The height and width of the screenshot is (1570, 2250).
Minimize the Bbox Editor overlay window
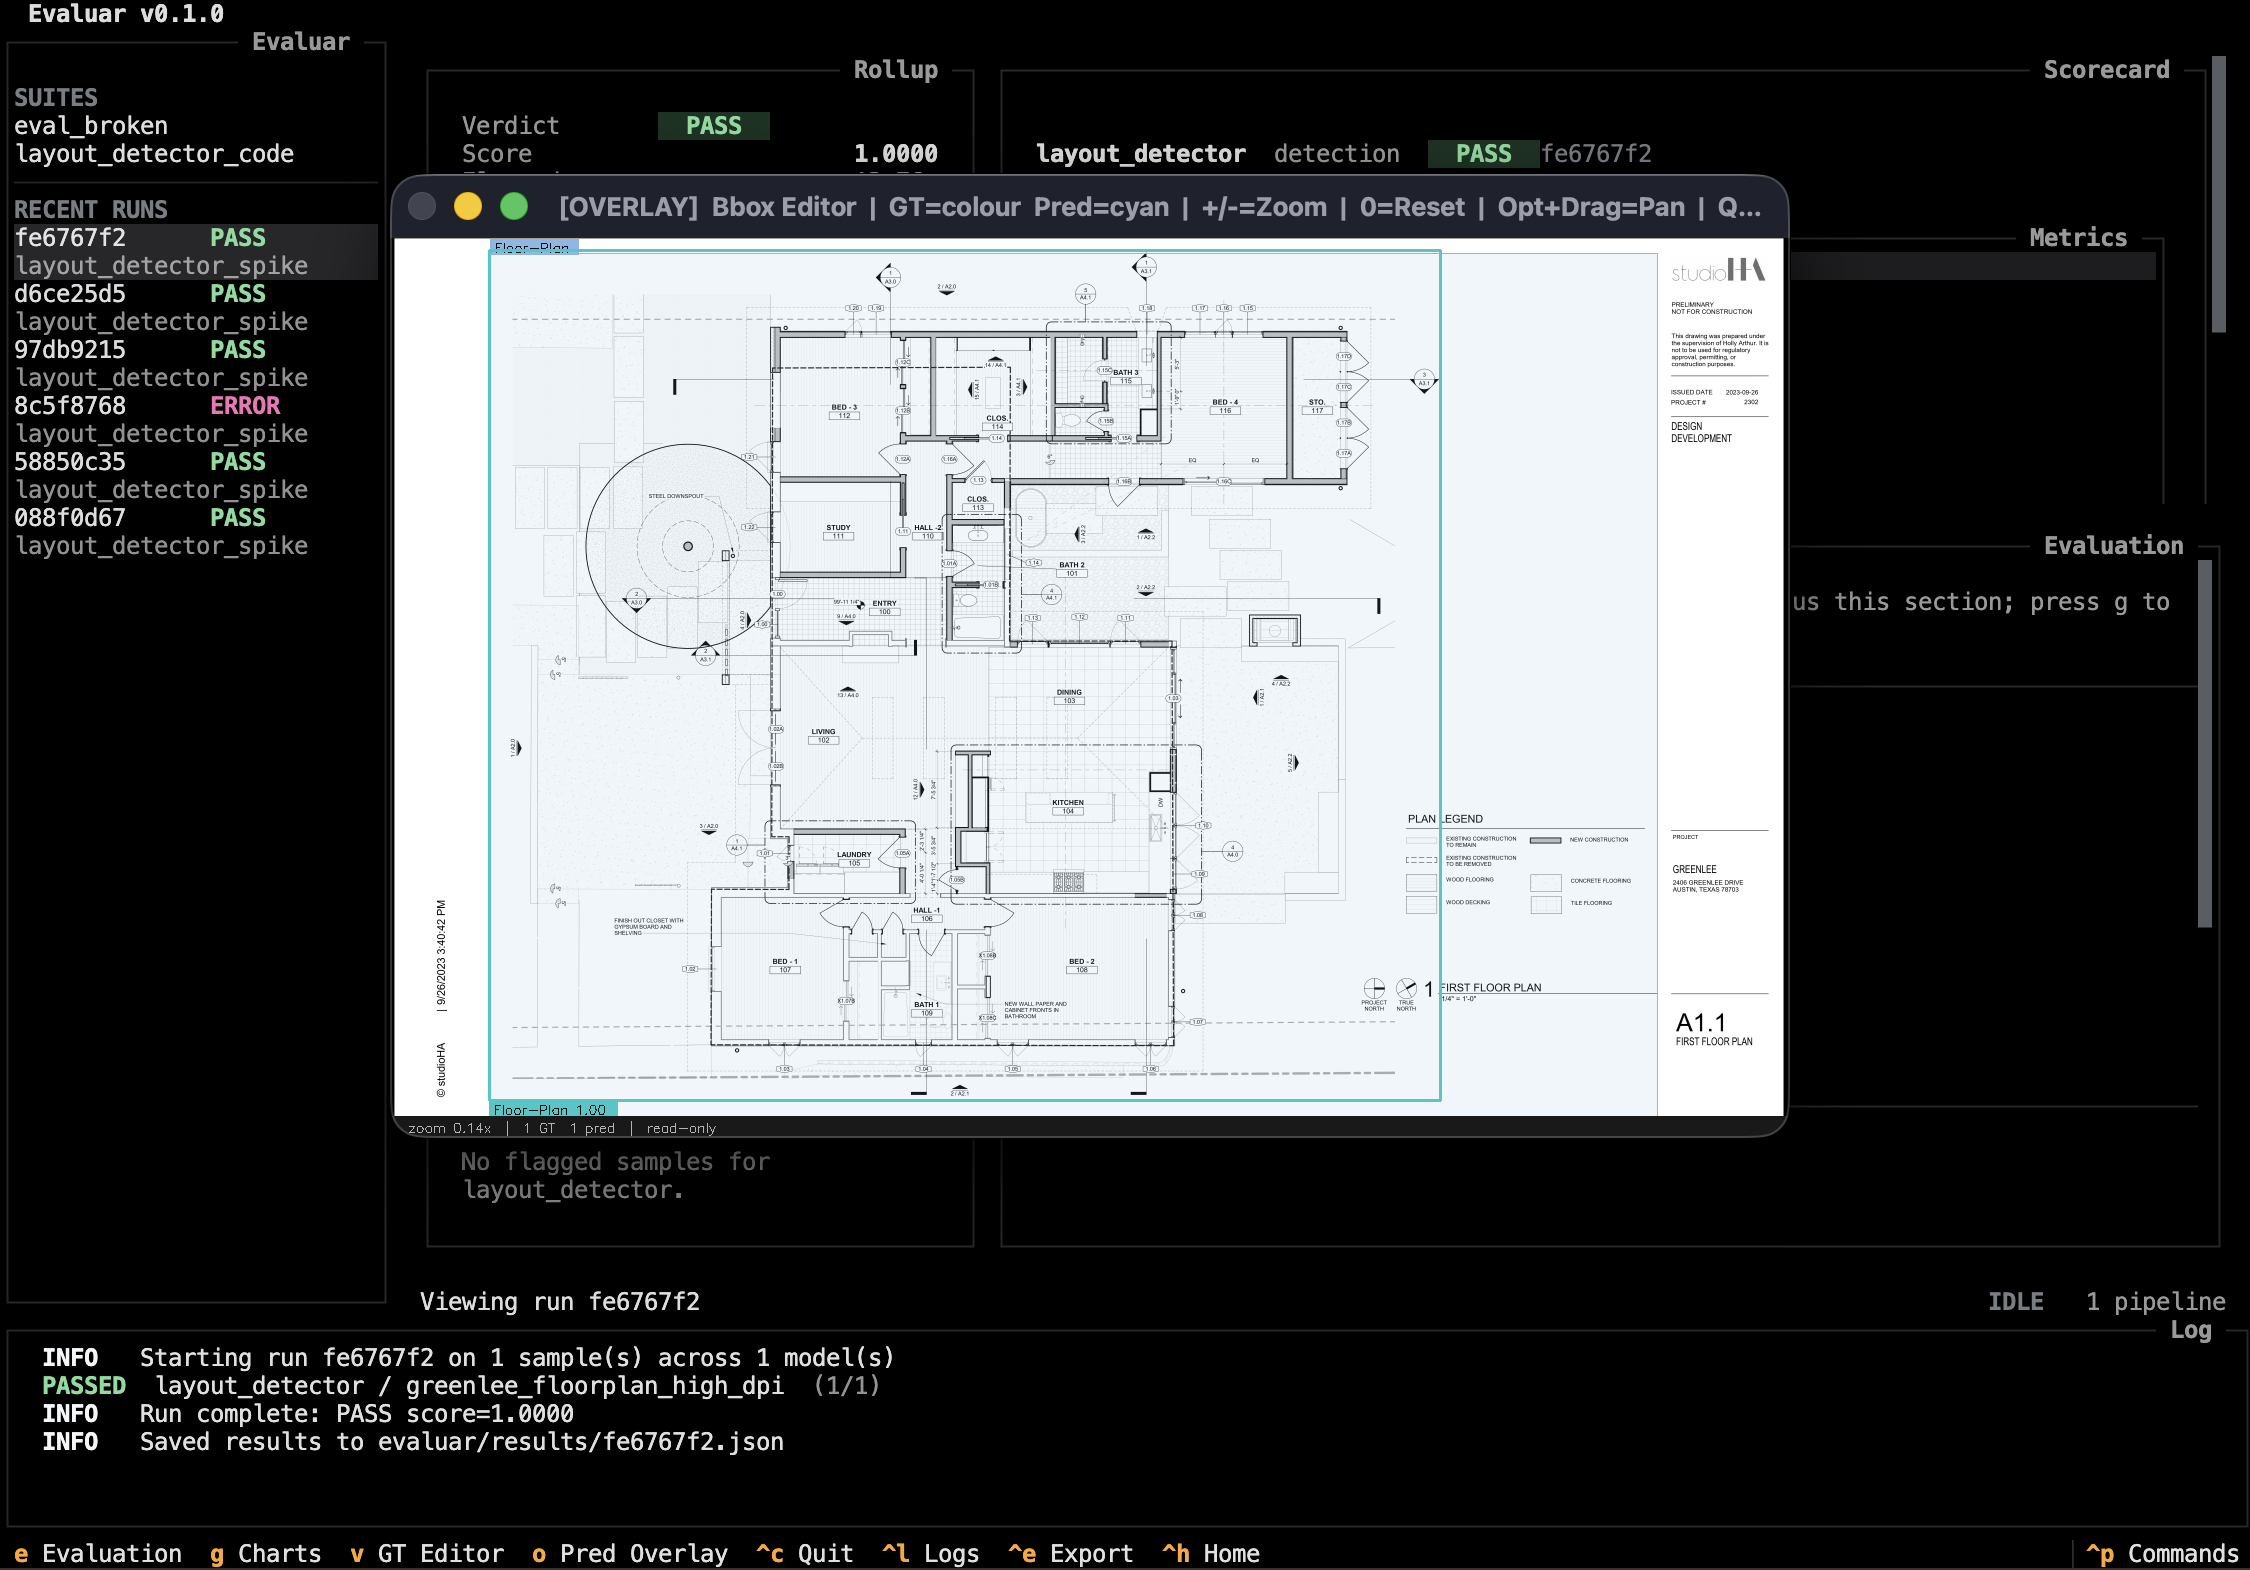tap(468, 206)
